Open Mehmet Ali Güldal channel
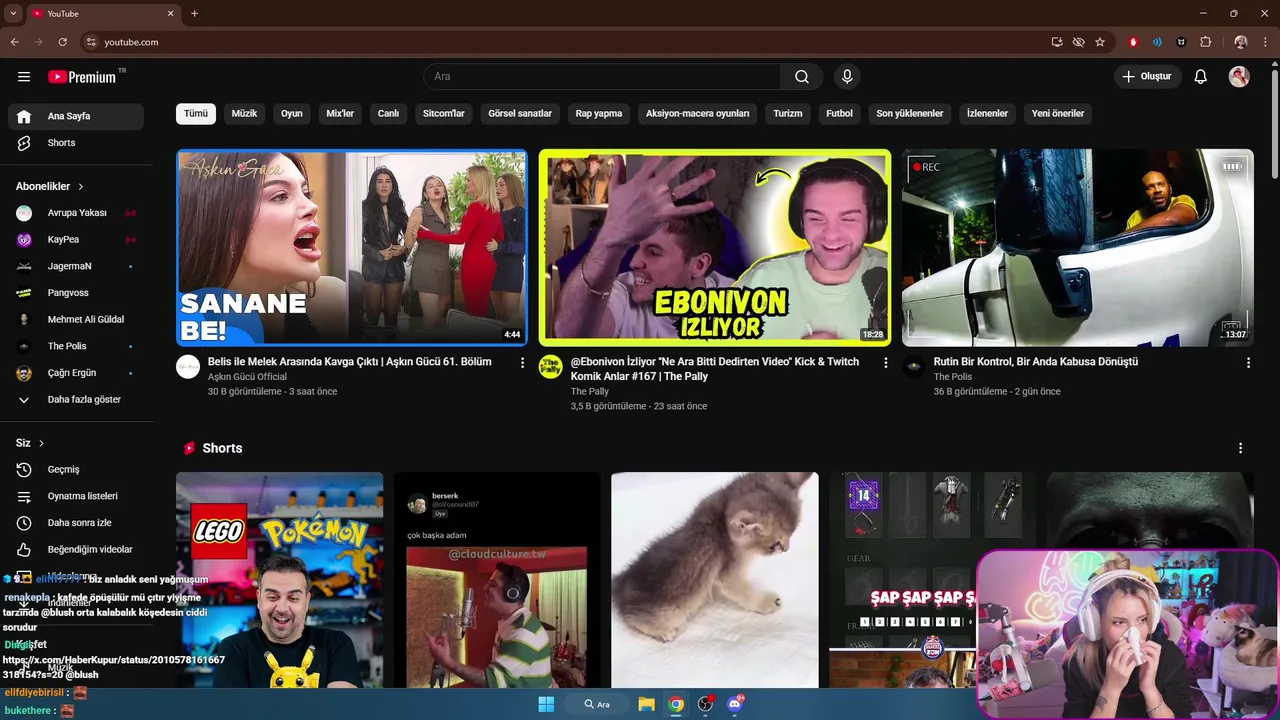 point(76,320)
